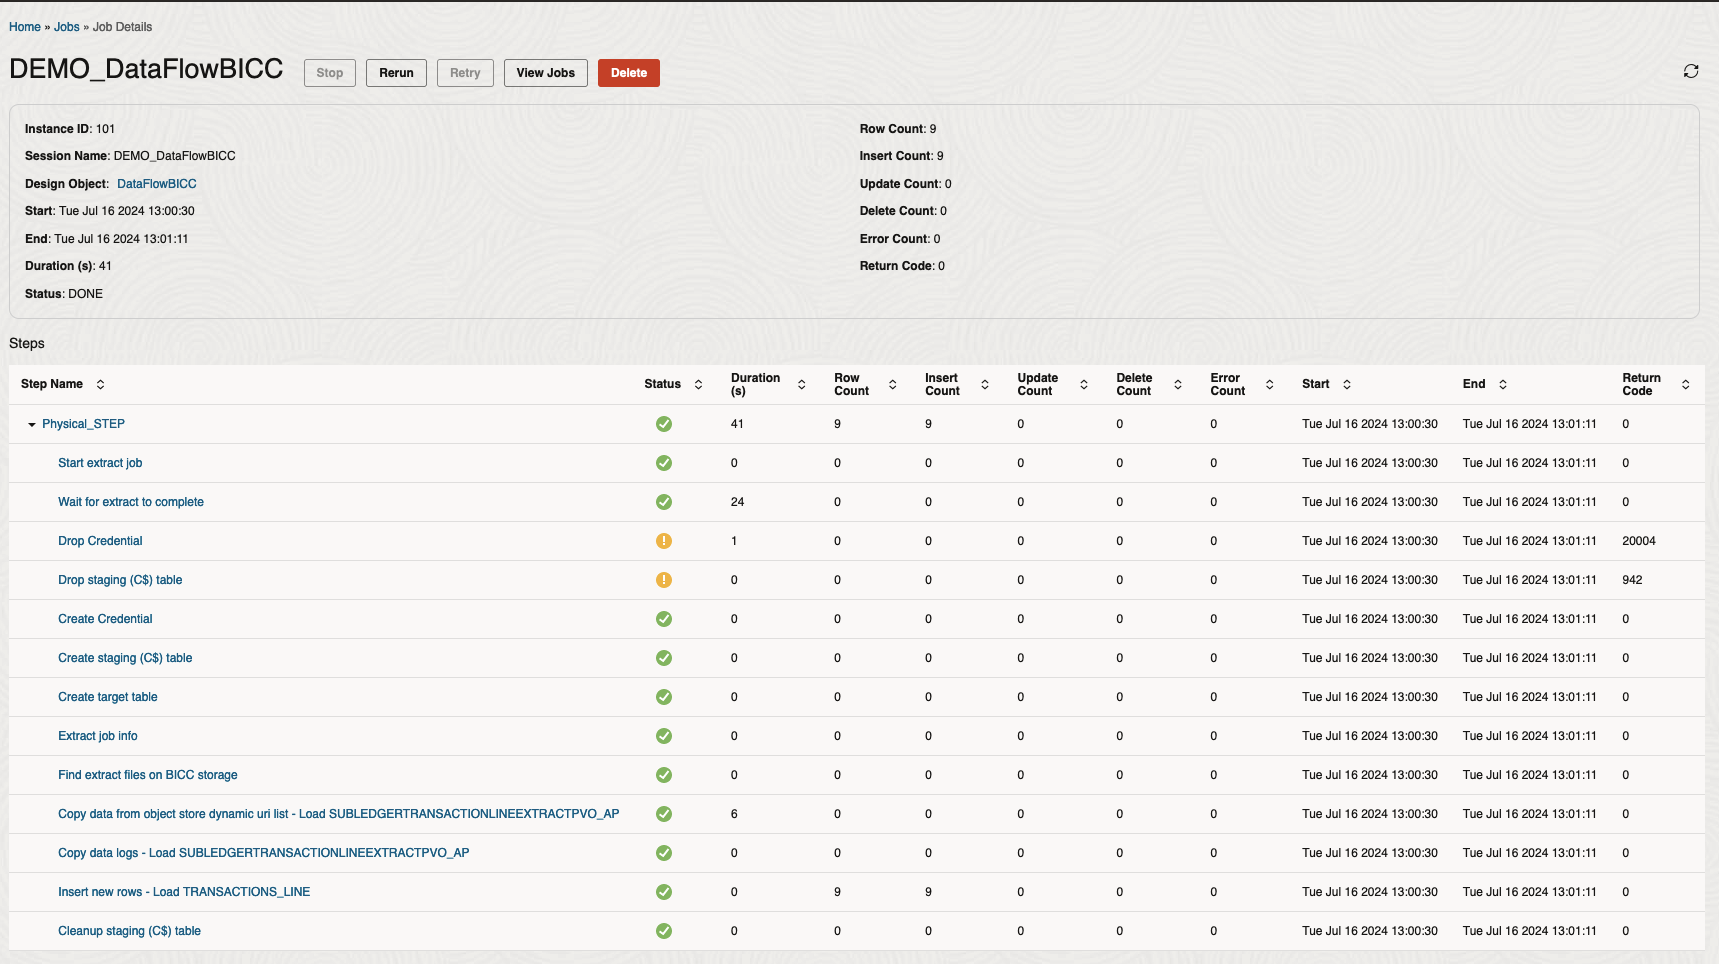Sort by Row Count column arrows
Screen dimensions: 1719x964
tap(892, 384)
